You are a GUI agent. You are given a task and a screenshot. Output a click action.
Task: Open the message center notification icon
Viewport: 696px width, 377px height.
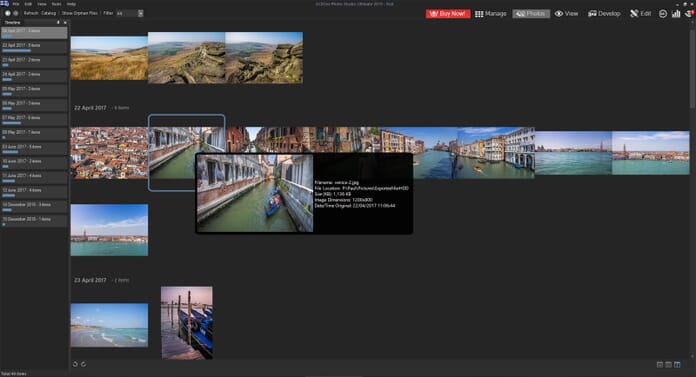689,14
